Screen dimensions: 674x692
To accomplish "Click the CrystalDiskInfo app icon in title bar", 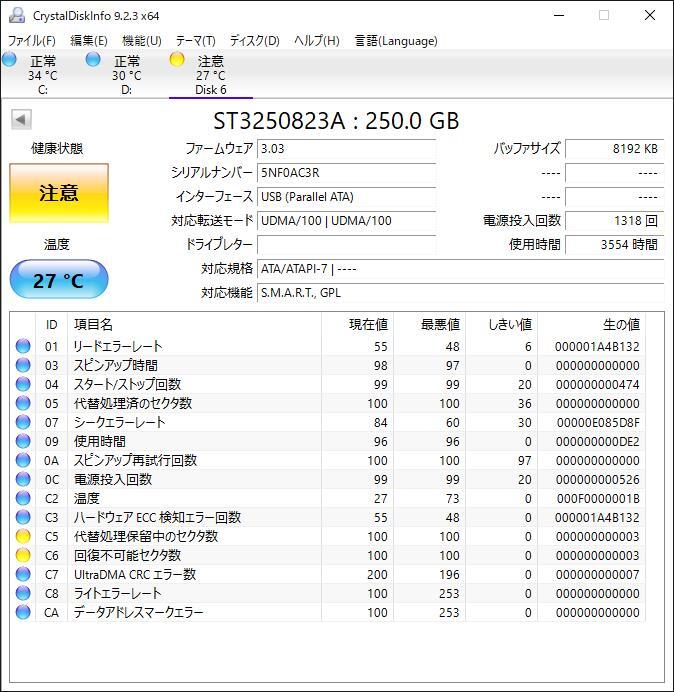I will pyautogui.click(x=17, y=15).
